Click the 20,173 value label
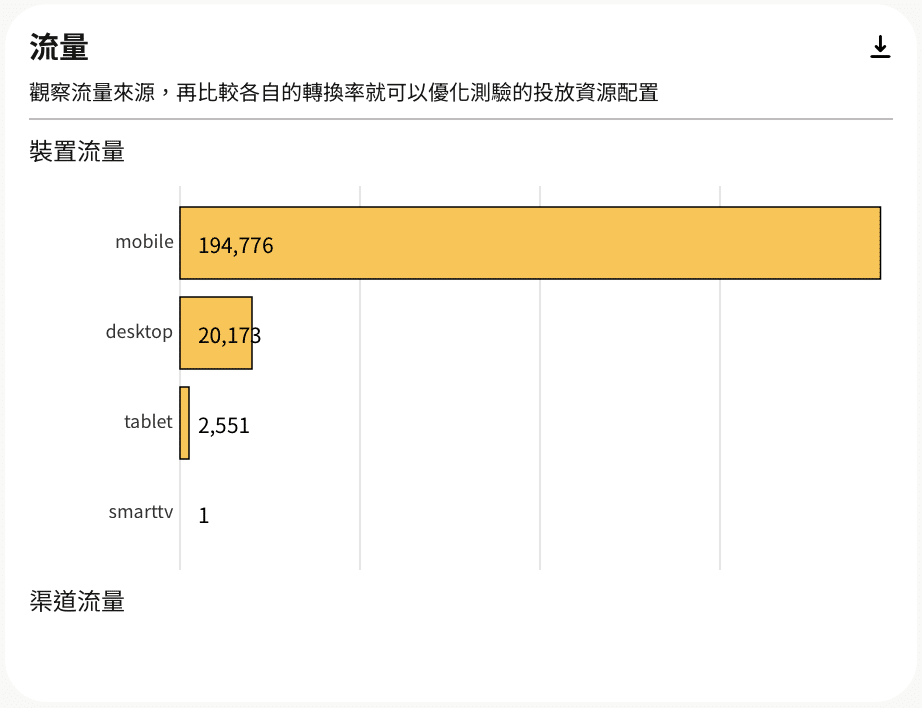The height and width of the screenshot is (708, 922). click(x=229, y=335)
